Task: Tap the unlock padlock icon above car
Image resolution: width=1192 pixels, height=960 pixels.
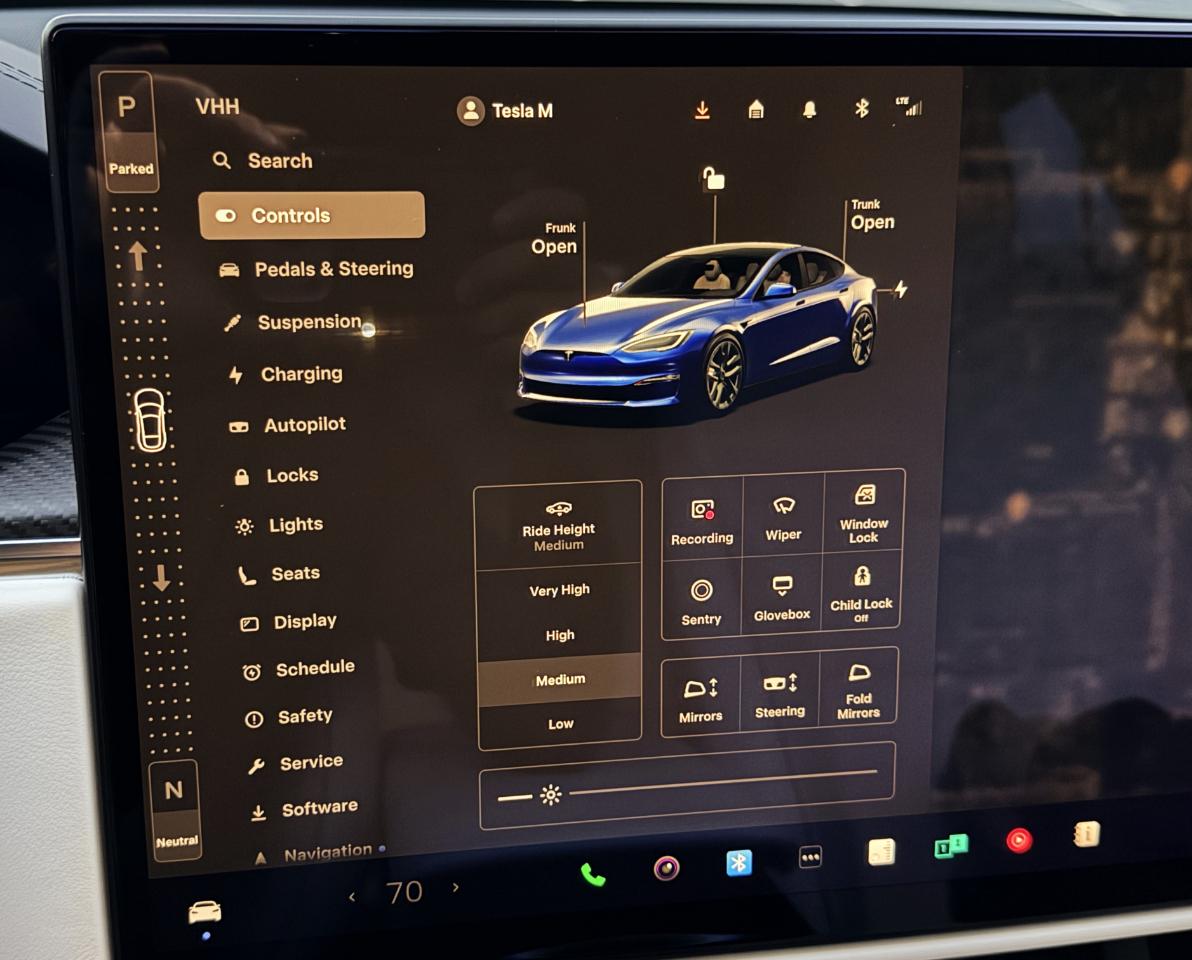Action: coord(713,179)
